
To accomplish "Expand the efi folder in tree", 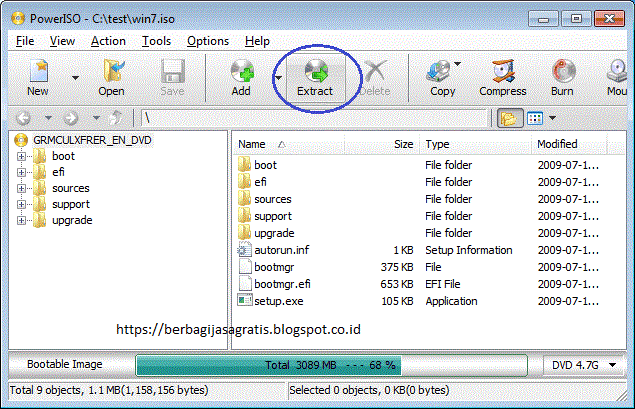I will click(21, 173).
